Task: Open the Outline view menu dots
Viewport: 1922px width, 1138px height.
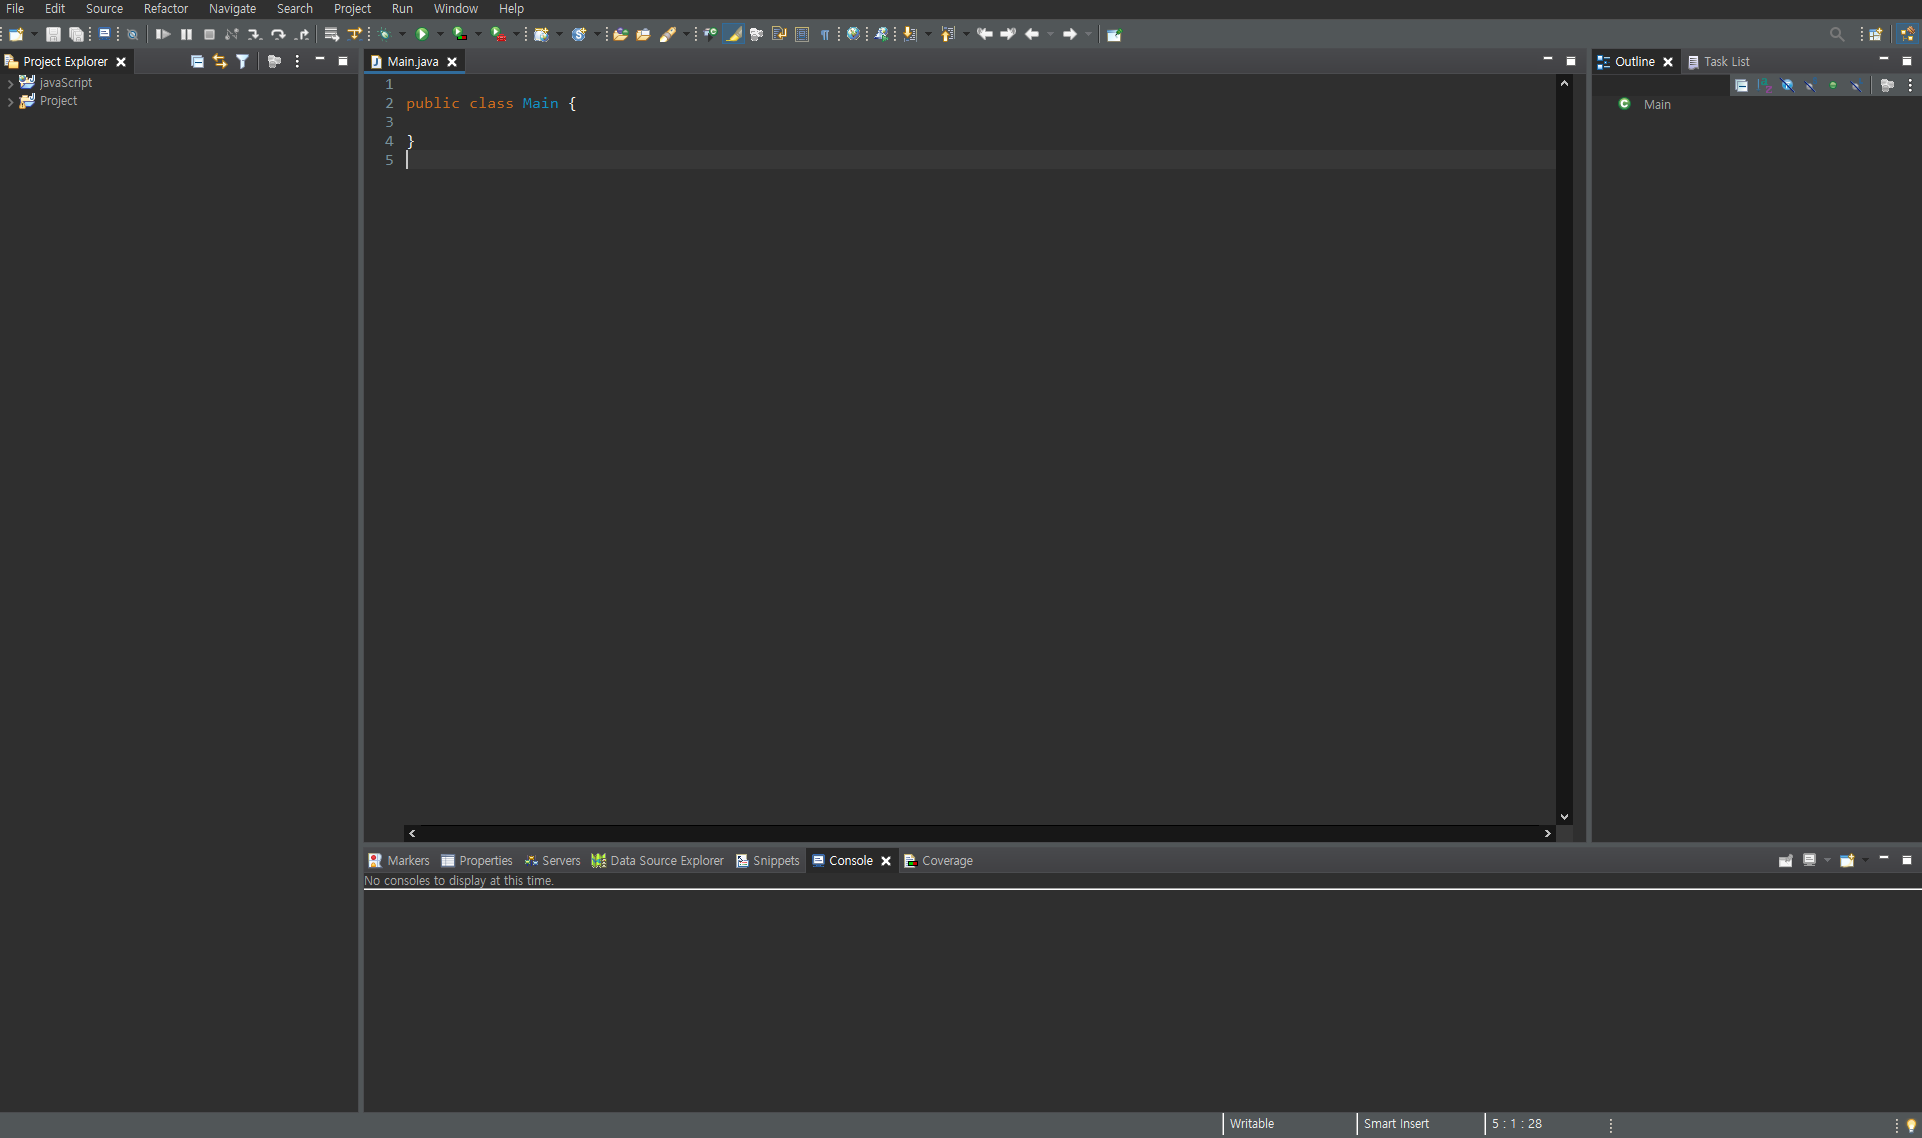Action: [x=1910, y=86]
